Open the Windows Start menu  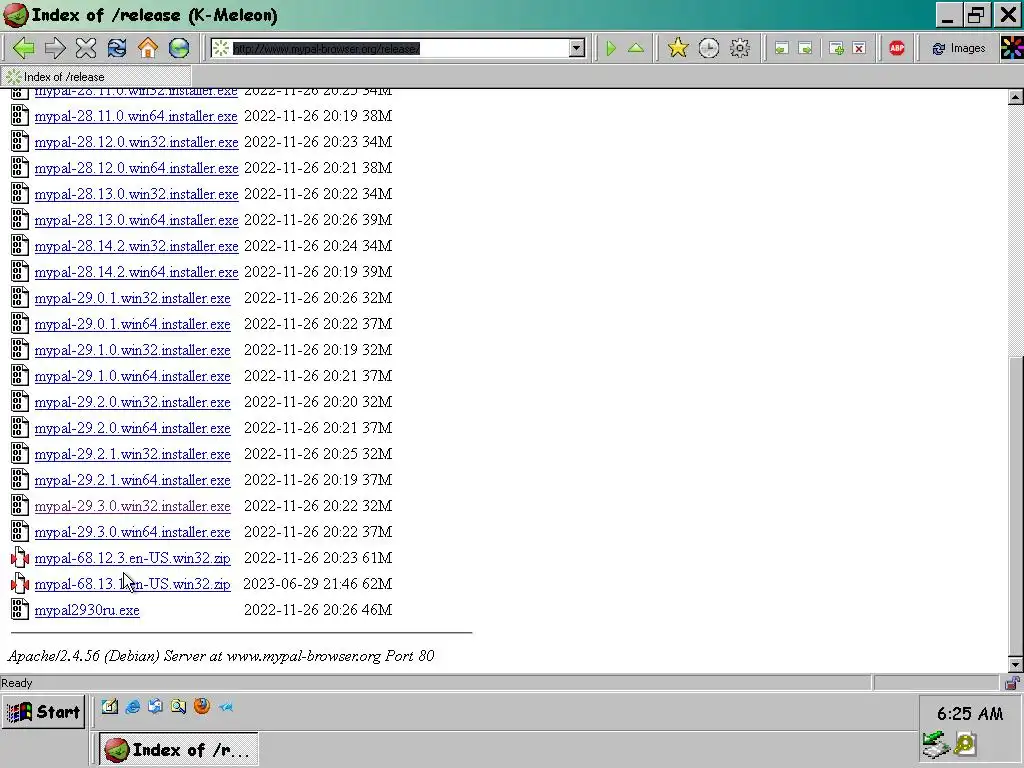point(44,712)
